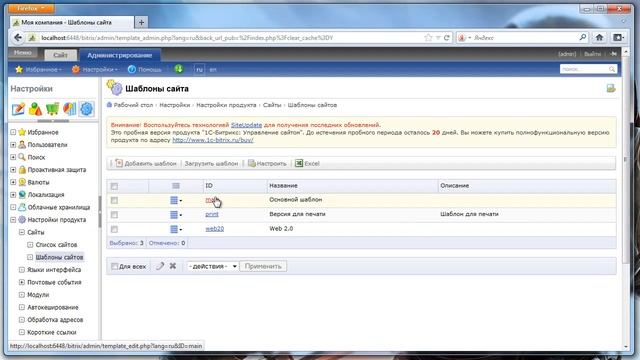Click the browser address bar
The width and height of the screenshot is (640, 360).
click(231, 38)
